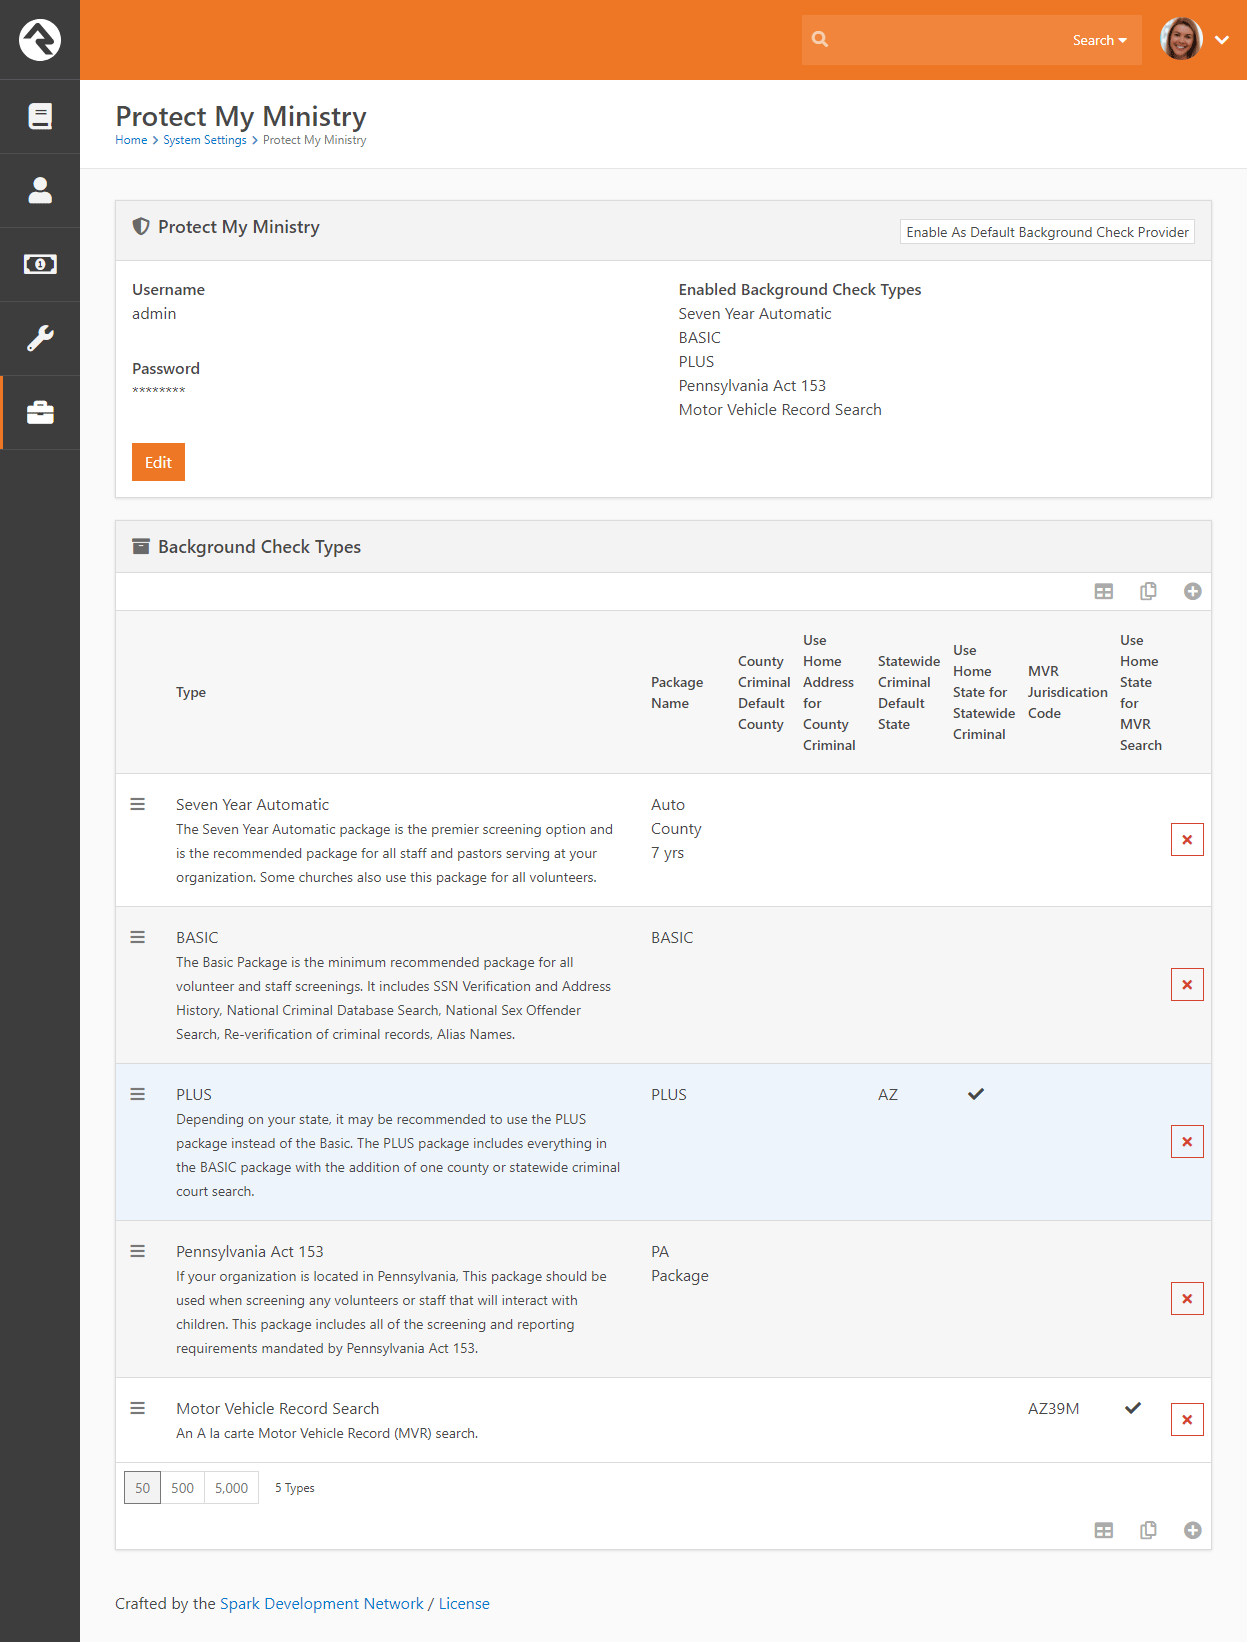Set page size to 50
This screenshot has width=1247, height=1642.
pyautogui.click(x=142, y=1488)
